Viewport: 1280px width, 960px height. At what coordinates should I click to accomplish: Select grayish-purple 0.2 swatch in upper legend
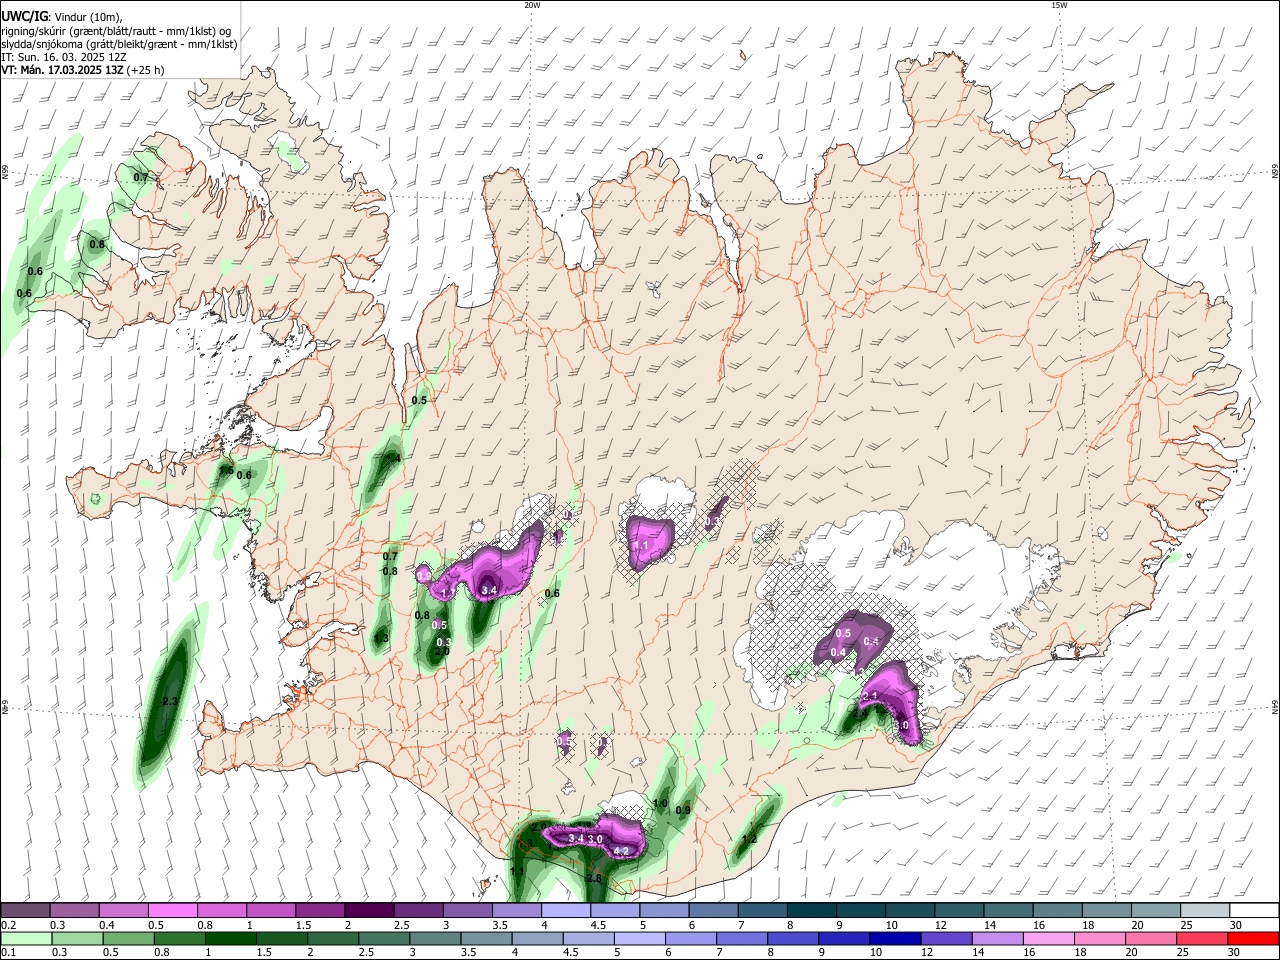(x=25, y=911)
